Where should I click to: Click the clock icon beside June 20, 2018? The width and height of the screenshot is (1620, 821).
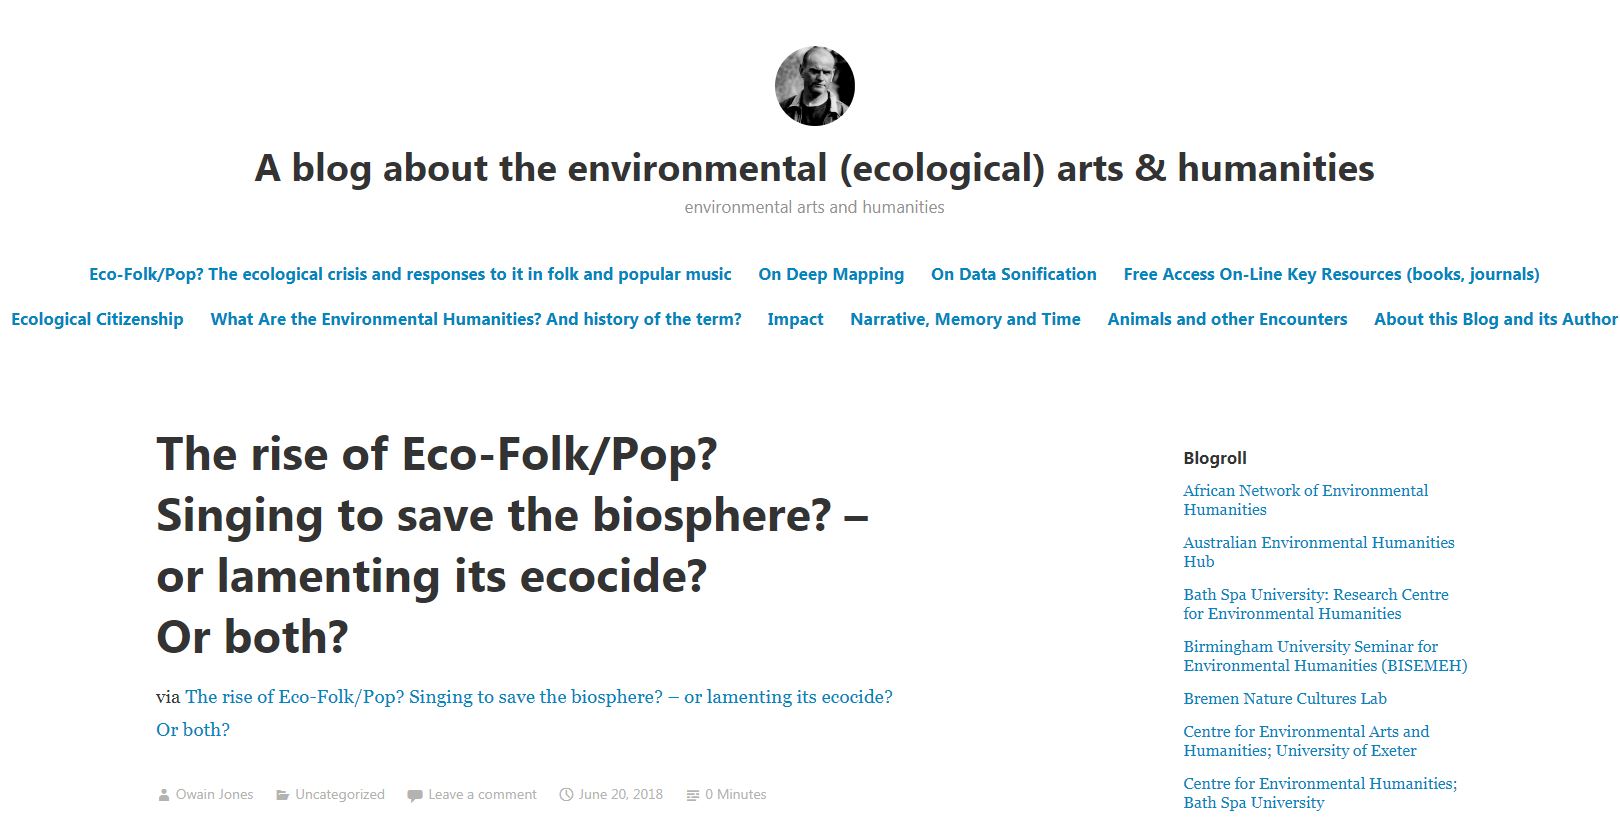tap(566, 795)
